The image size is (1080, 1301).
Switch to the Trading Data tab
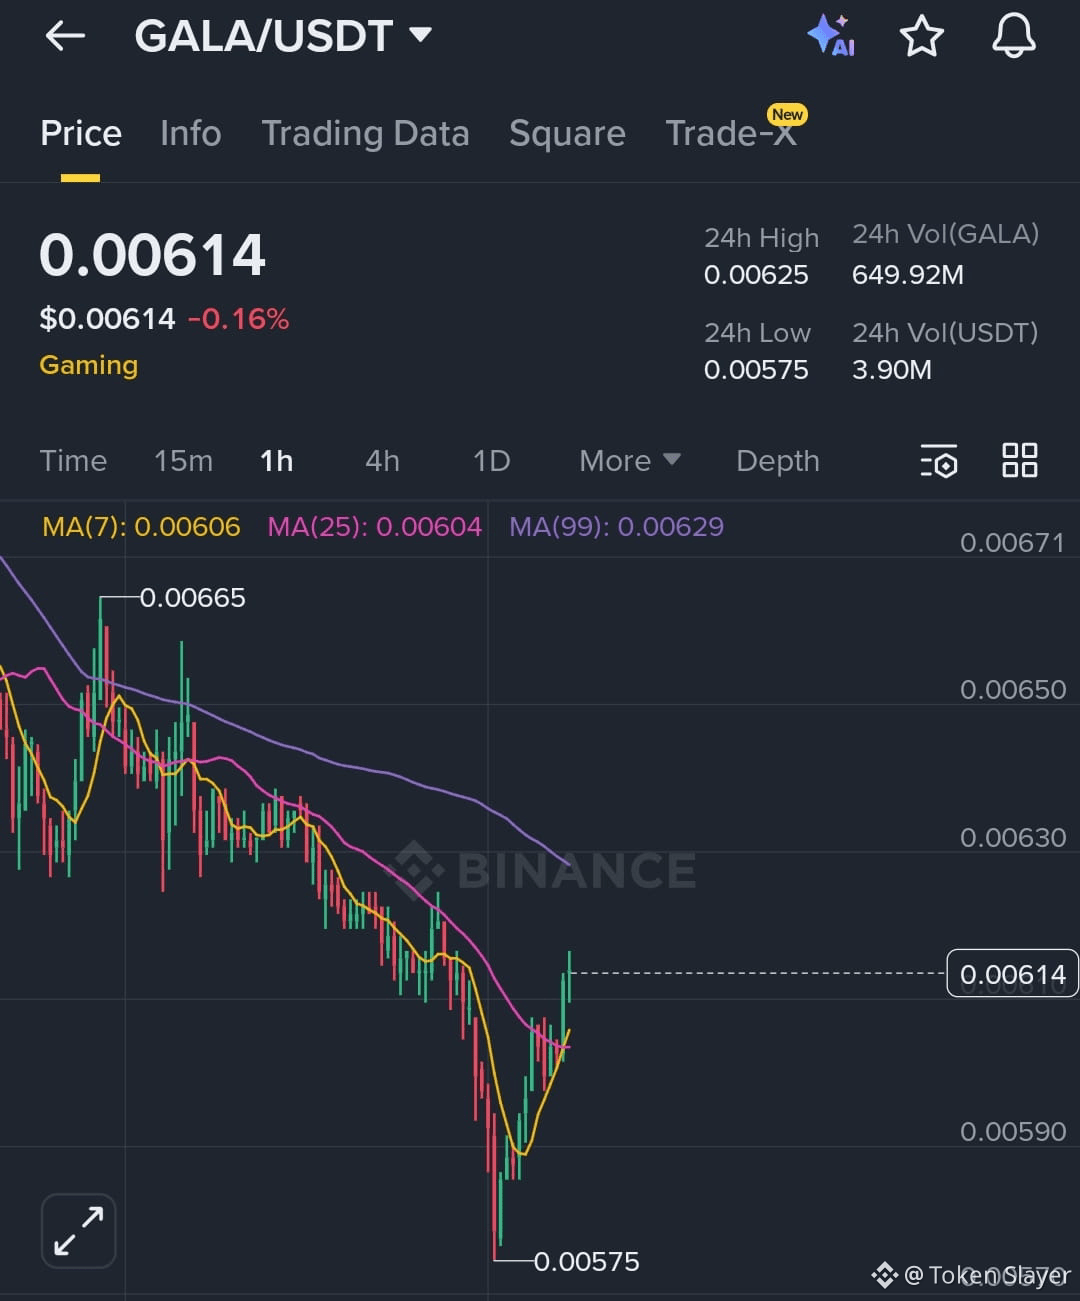(366, 133)
